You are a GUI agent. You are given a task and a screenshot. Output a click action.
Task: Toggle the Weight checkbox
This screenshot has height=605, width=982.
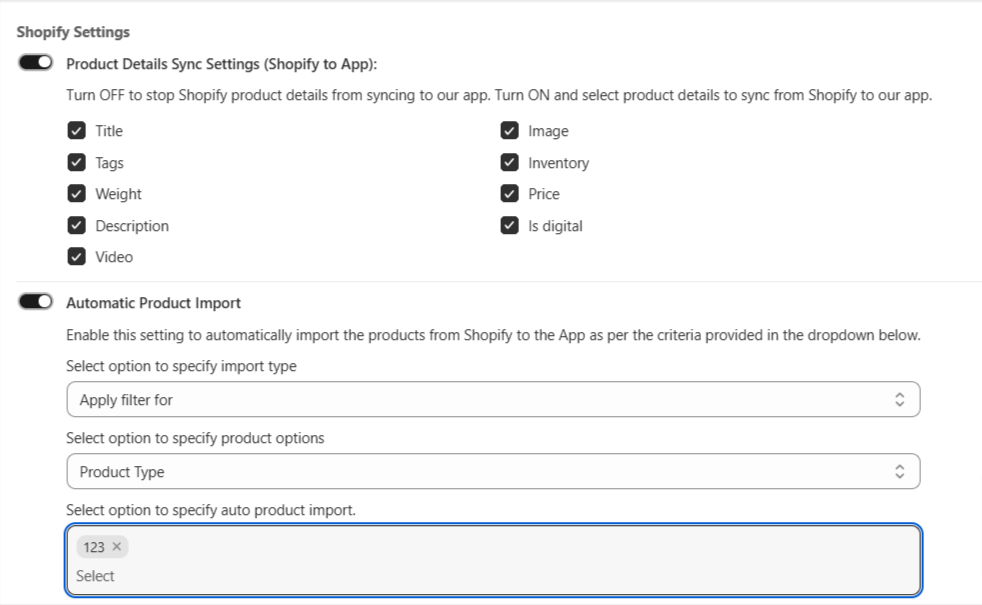(x=76, y=194)
